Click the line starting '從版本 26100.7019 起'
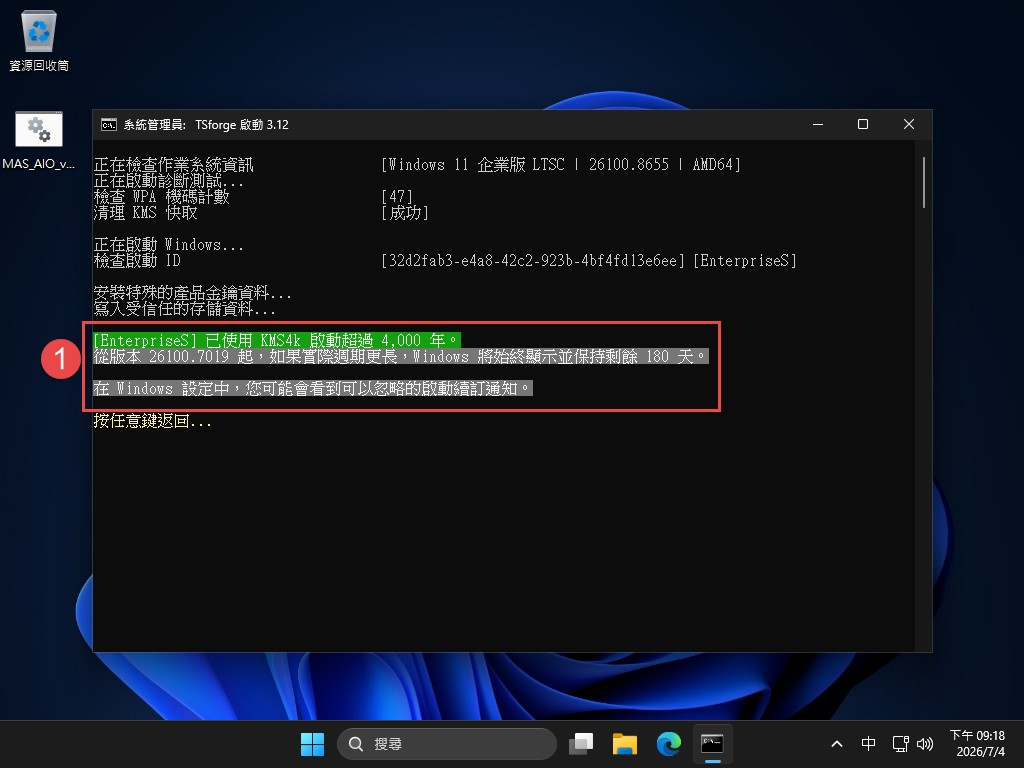The height and width of the screenshot is (768, 1024). [x=401, y=357]
